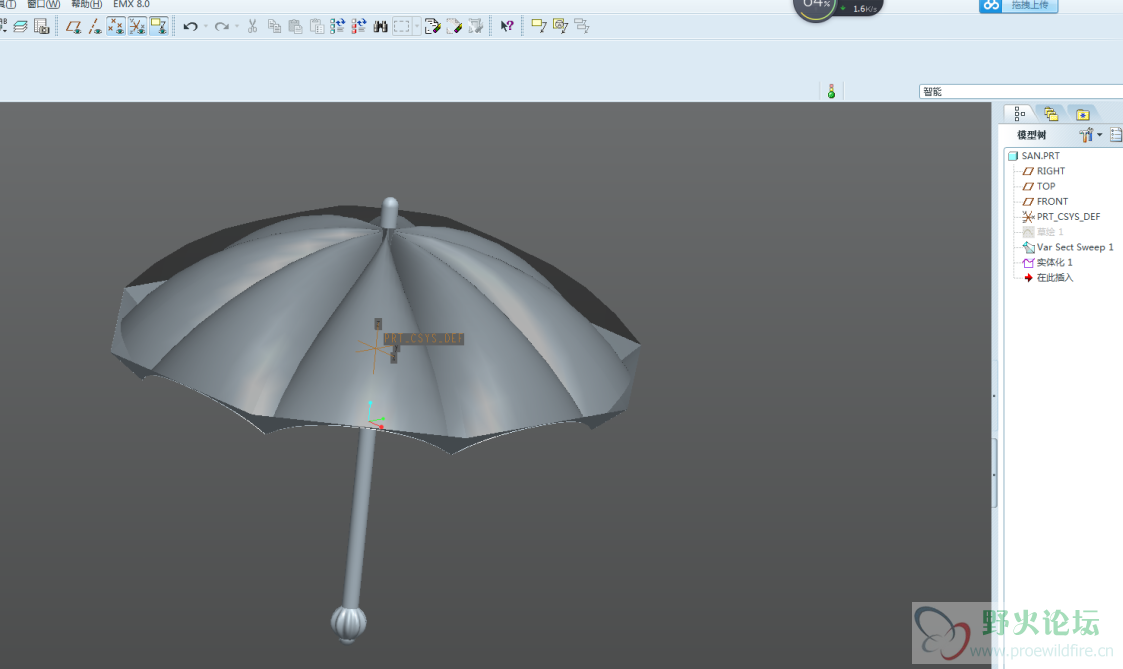Image resolution: width=1123 pixels, height=669 pixels.
Task: Toggle coordinate system display
Action: (137, 27)
